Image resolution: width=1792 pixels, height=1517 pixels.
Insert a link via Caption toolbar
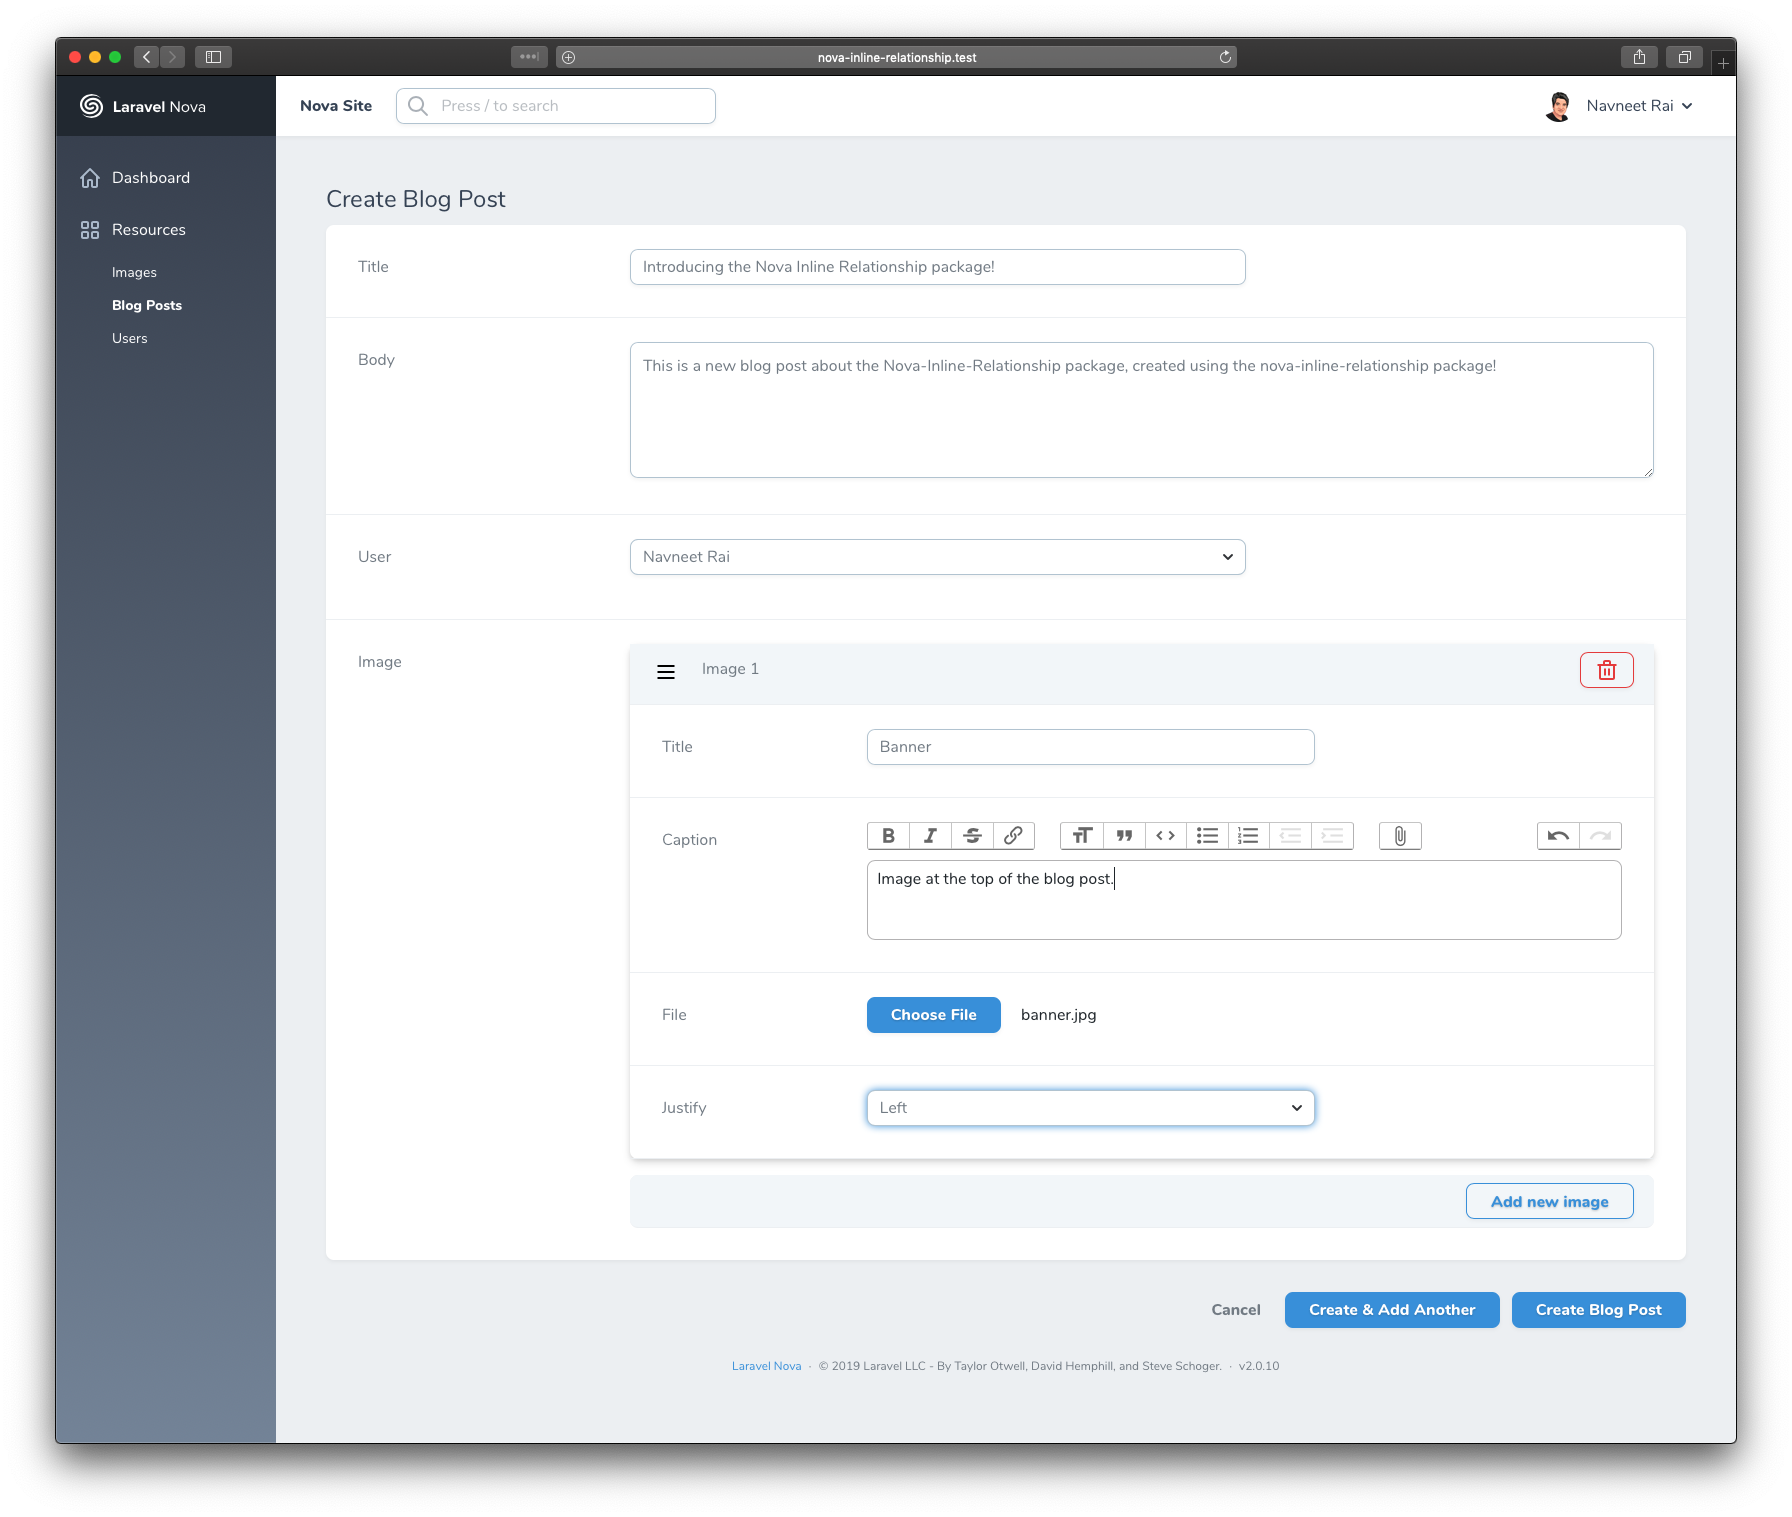(x=1013, y=836)
